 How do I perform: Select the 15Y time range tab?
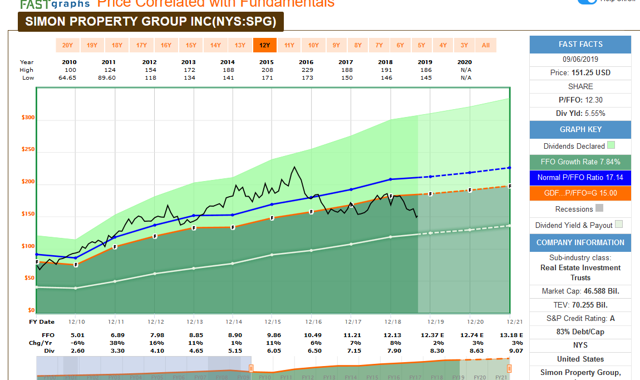pos(191,45)
